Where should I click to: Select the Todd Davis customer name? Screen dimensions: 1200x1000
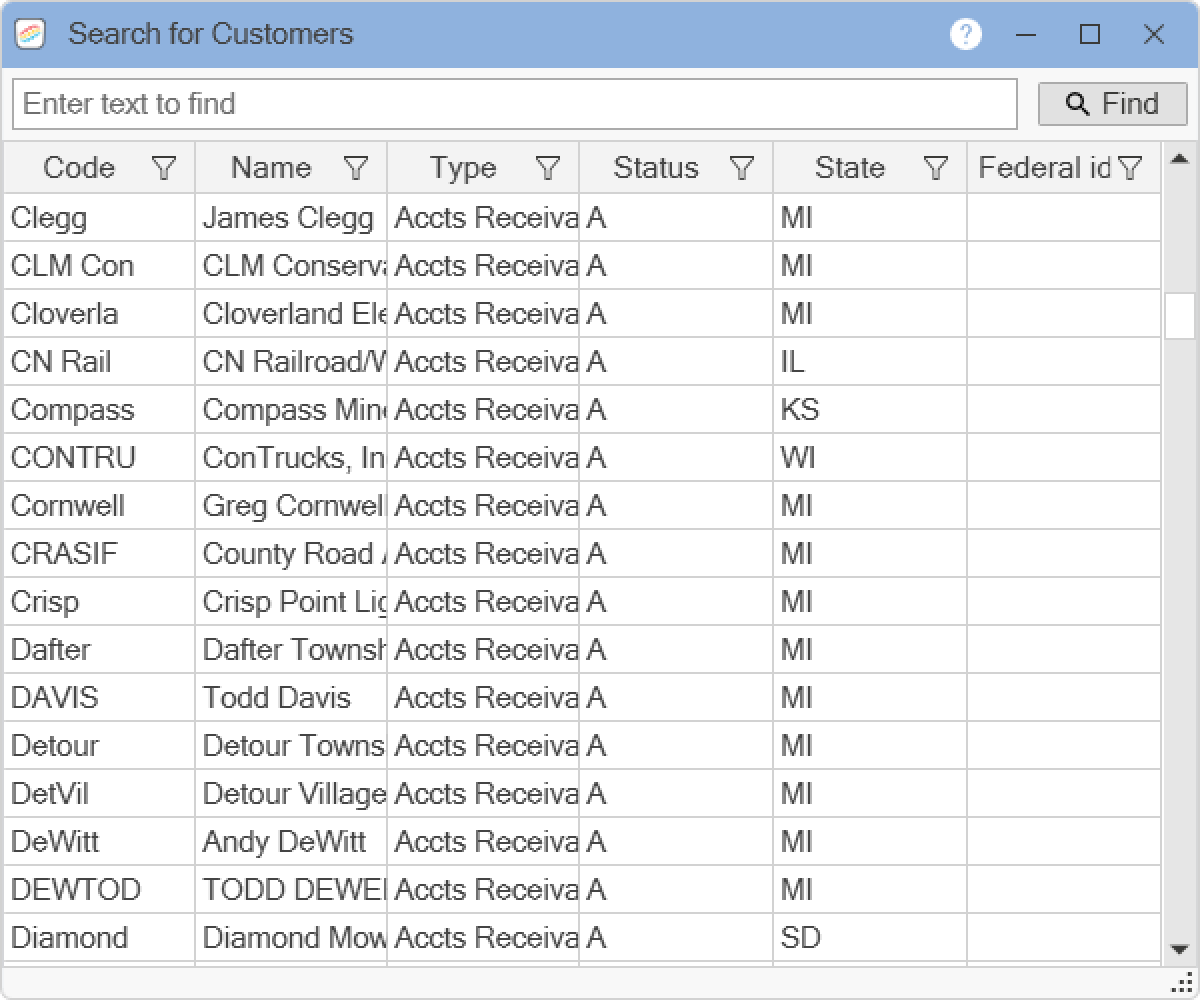(277, 697)
